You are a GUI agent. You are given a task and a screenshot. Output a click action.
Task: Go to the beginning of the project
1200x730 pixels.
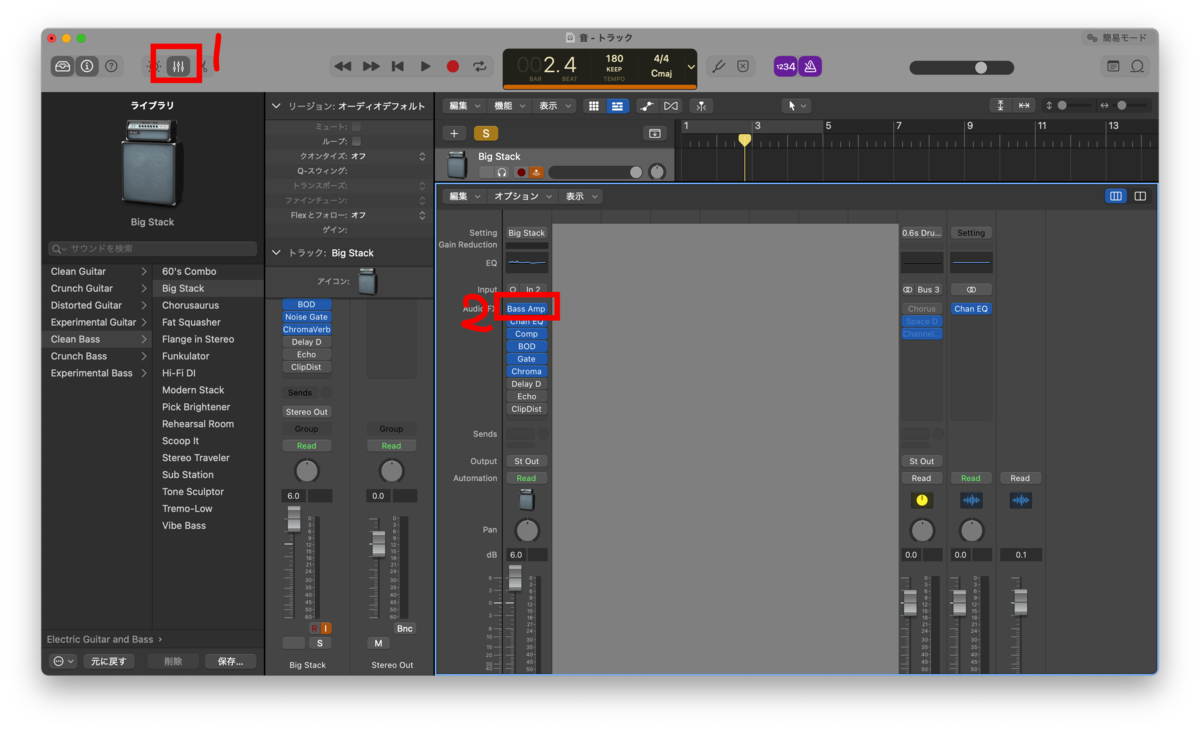[x=398, y=66]
